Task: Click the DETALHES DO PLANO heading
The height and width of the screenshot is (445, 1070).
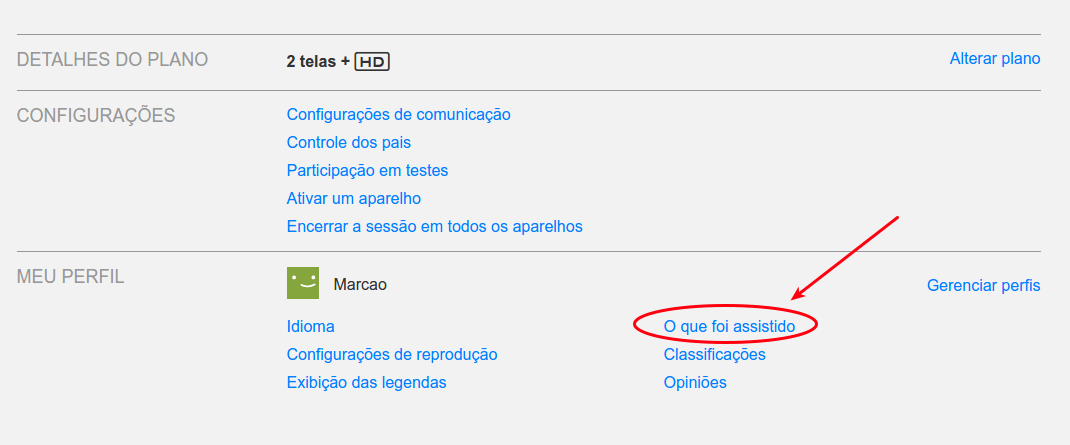Action: click(112, 59)
